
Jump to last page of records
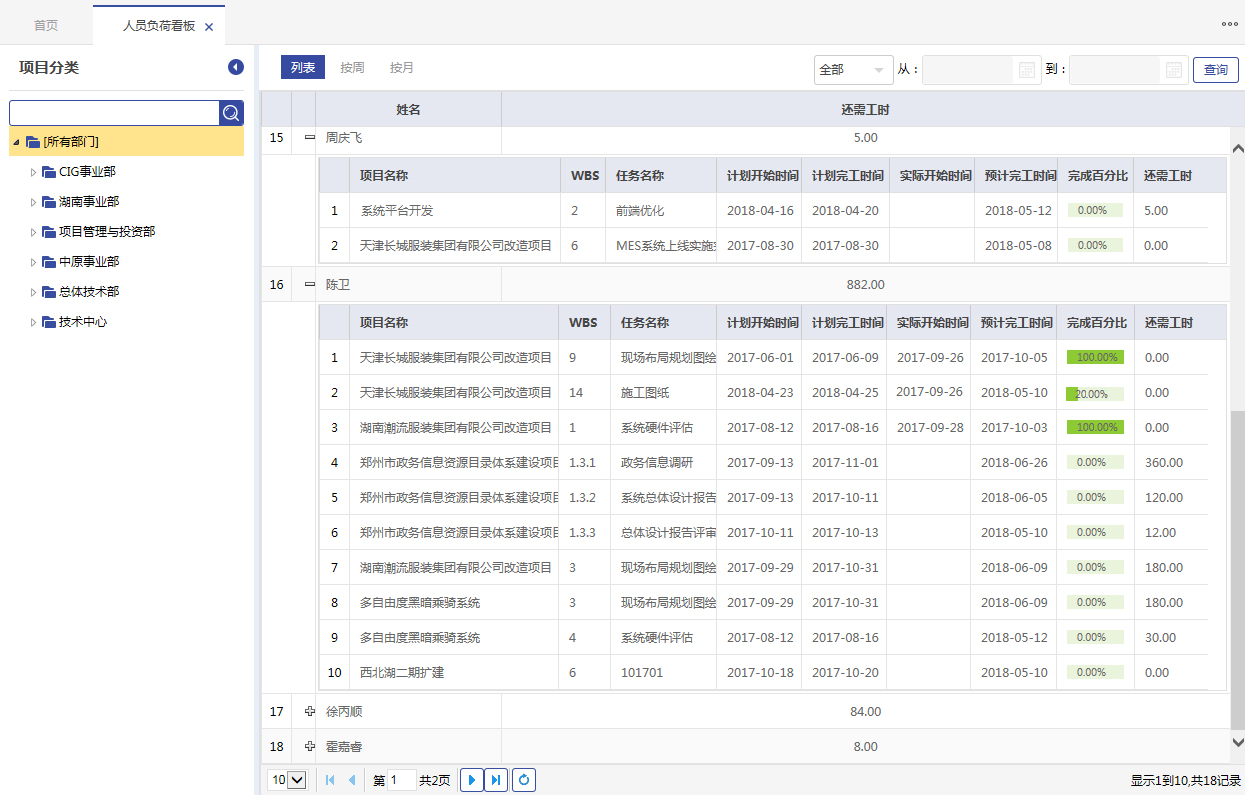[x=496, y=780]
